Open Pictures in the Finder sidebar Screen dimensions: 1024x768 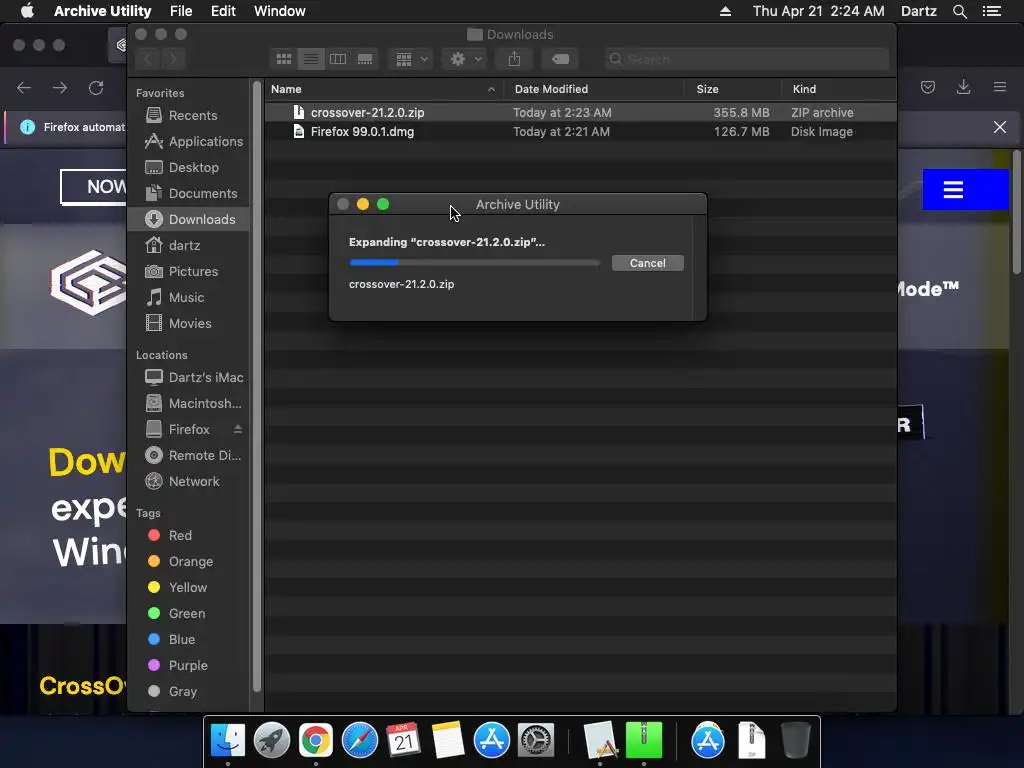click(188, 272)
